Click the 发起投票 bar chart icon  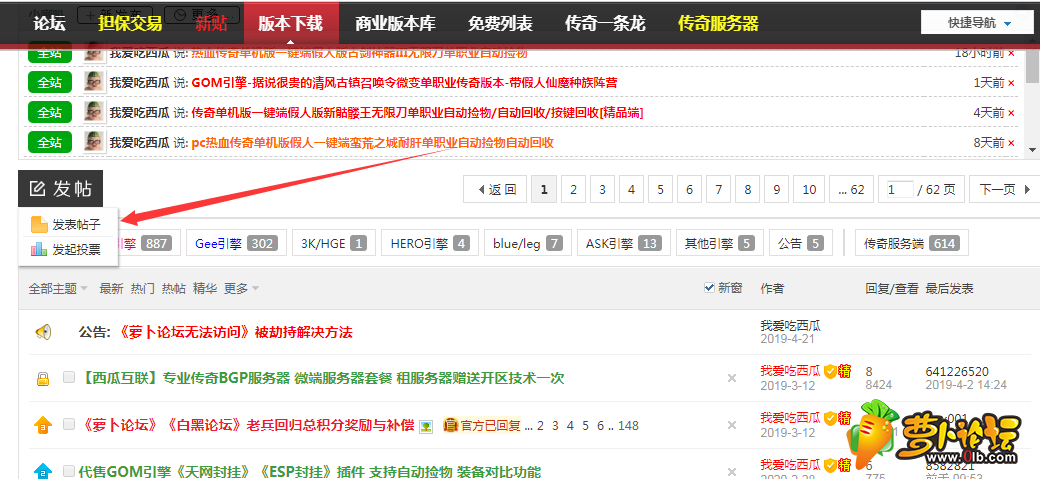click(39, 250)
